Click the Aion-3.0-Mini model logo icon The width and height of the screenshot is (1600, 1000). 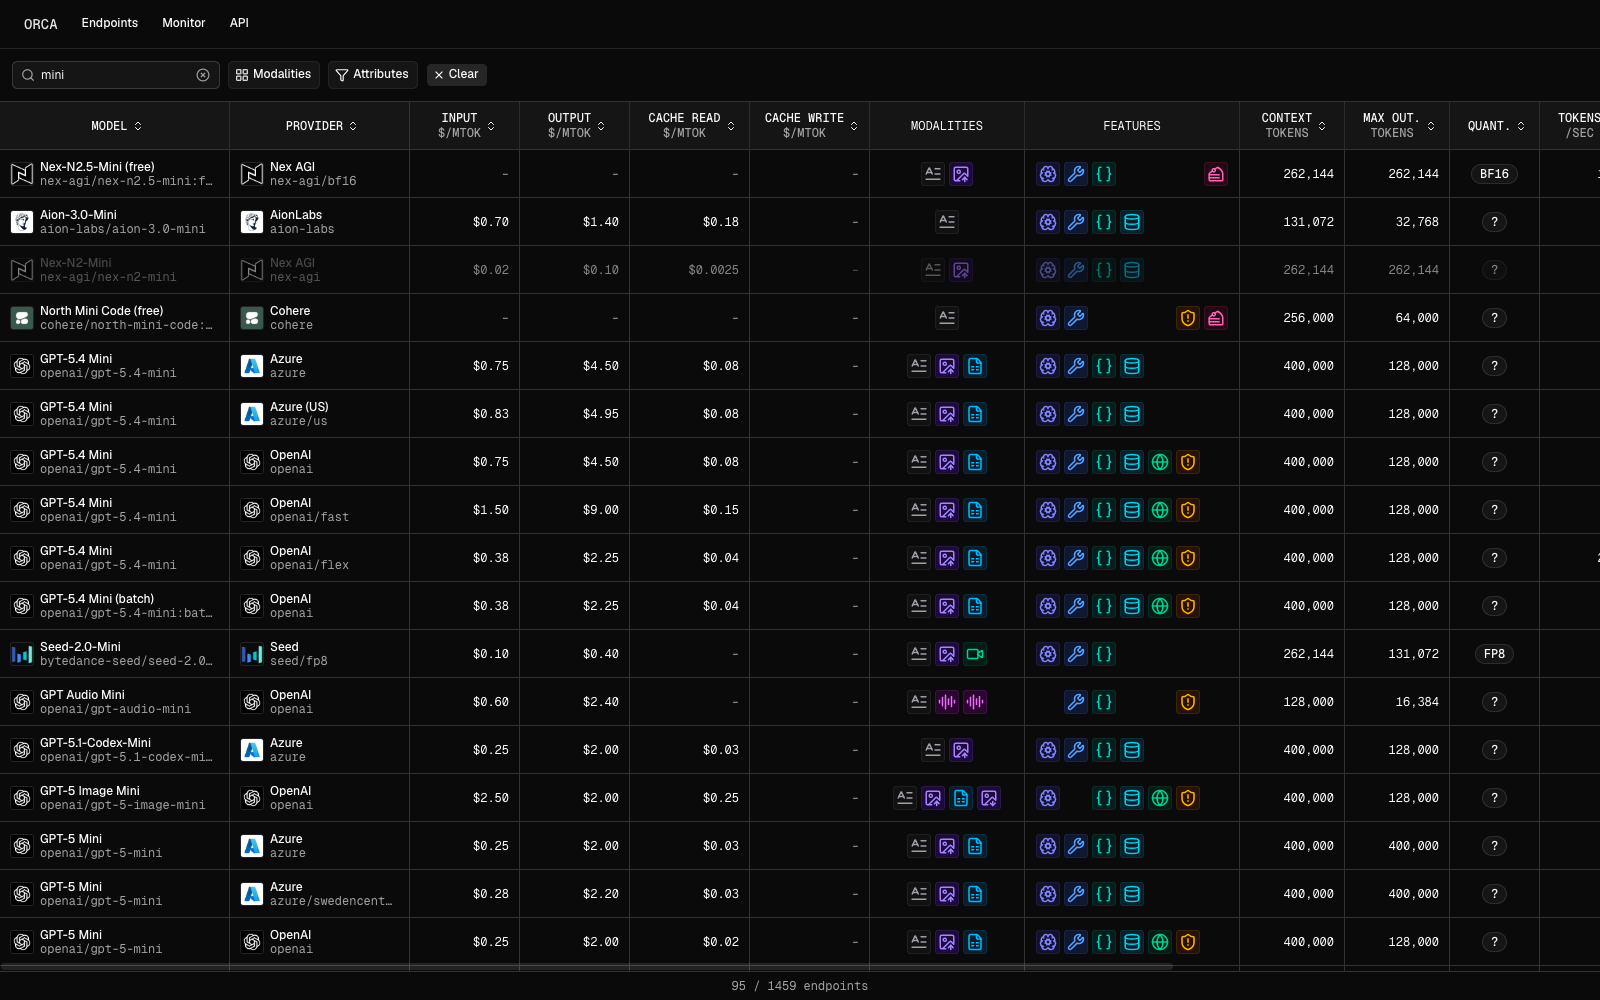coord(22,222)
